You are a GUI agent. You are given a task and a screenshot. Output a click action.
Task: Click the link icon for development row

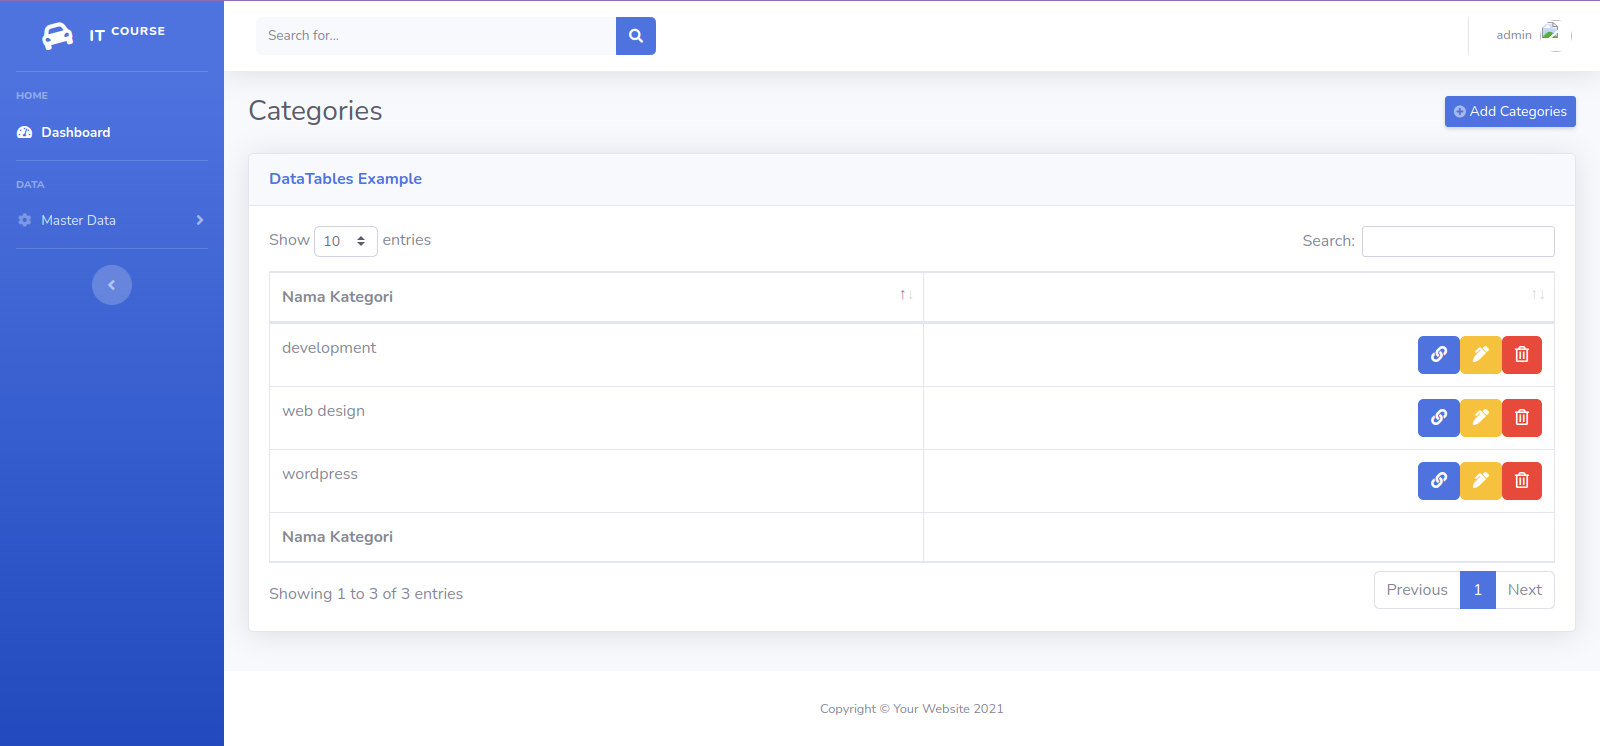click(x=1438, y=355)
